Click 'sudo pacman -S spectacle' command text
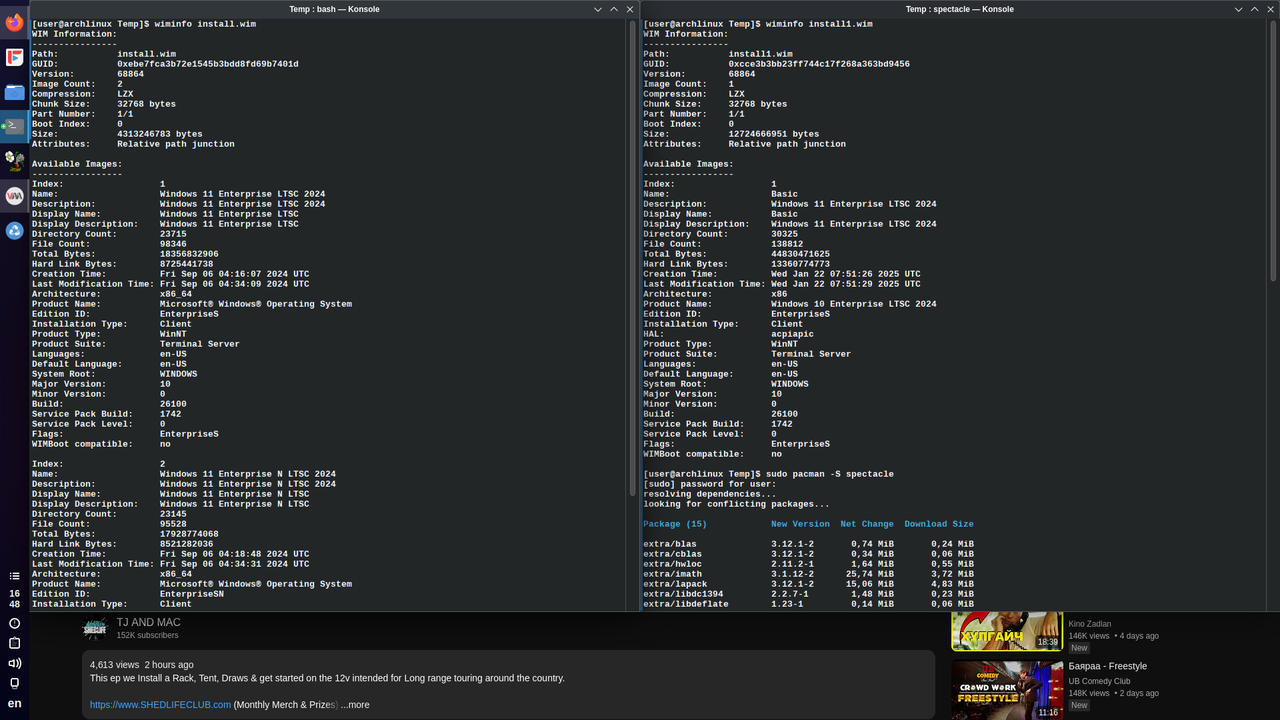The image size is (1280, 720). click(x=830, y=474)
